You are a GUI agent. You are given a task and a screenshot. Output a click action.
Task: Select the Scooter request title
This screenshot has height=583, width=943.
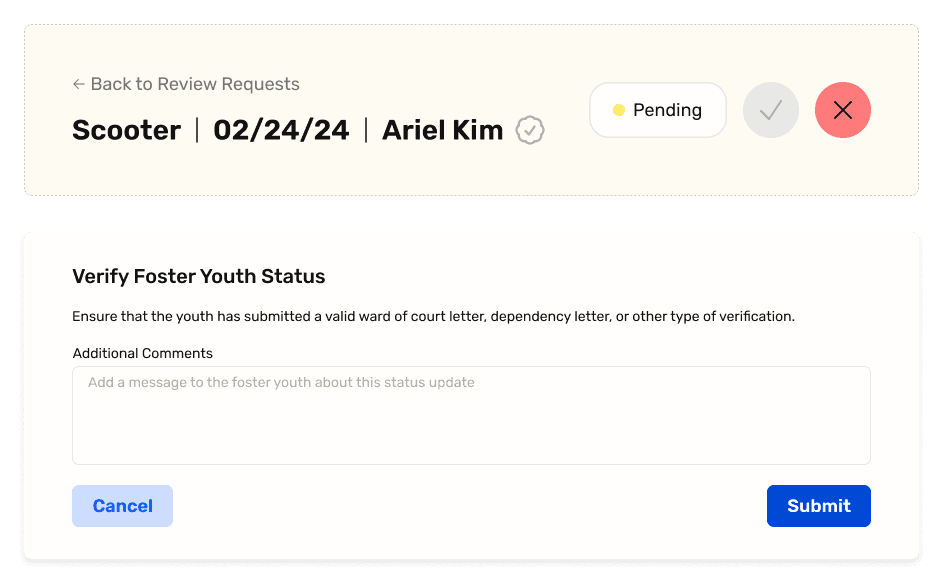click(x=126, y=130)
